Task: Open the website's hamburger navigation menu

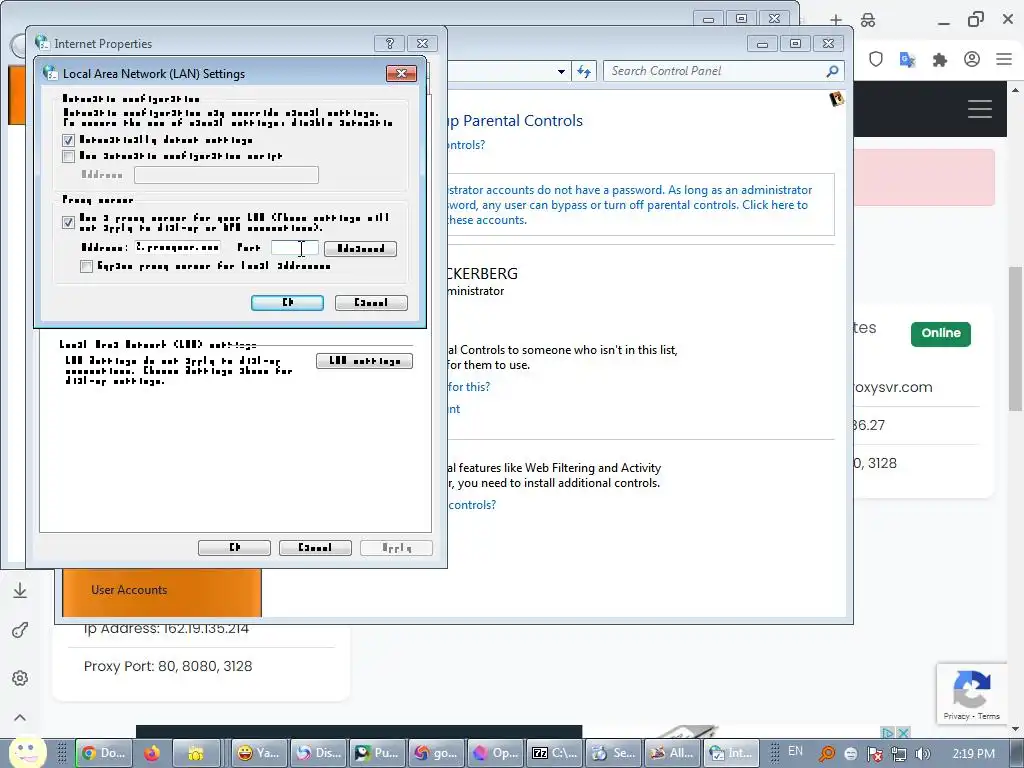Action: (980, 109)
